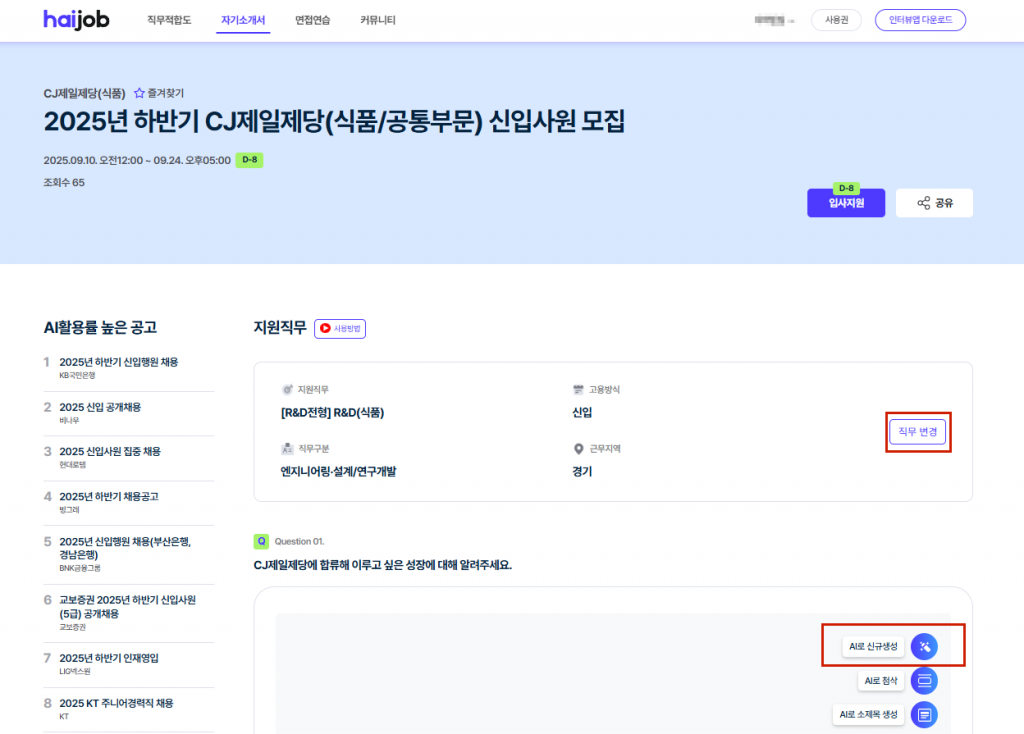This screenshot has height=734, width=1024.
Task: Click the 직무 변경 button
Action: pyautogui.click(x=918, y=432)
